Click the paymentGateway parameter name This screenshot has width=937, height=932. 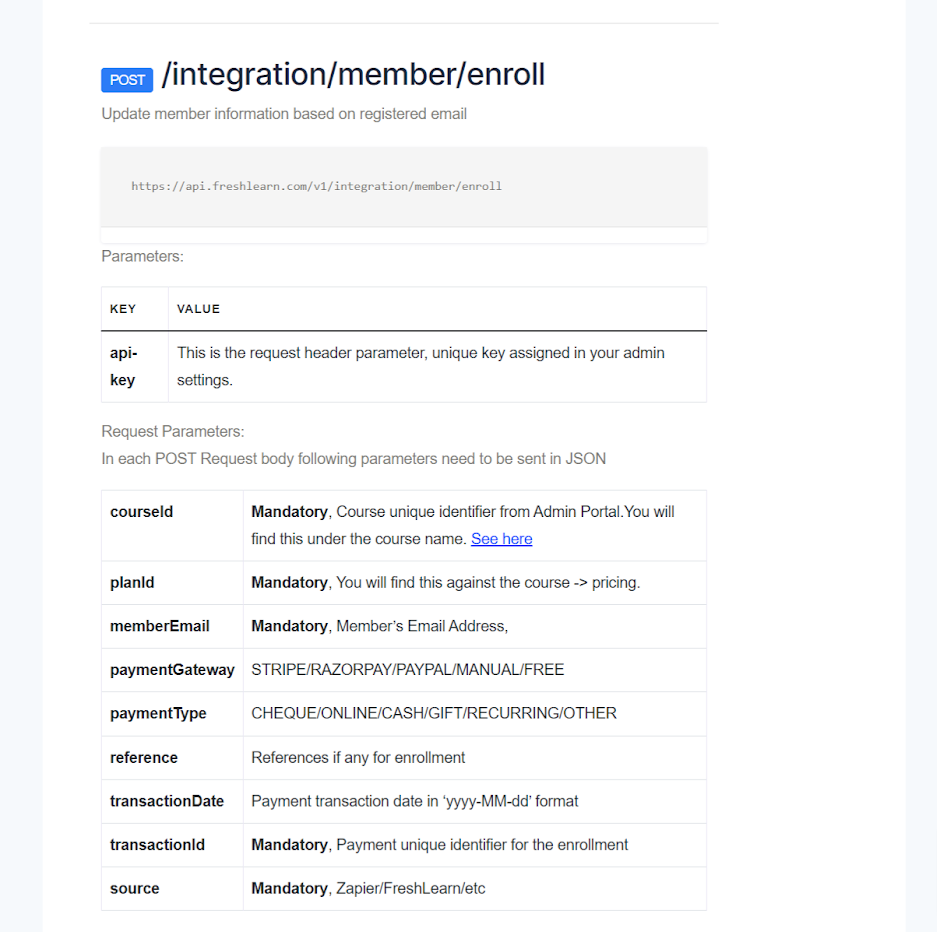coord(172,670)
